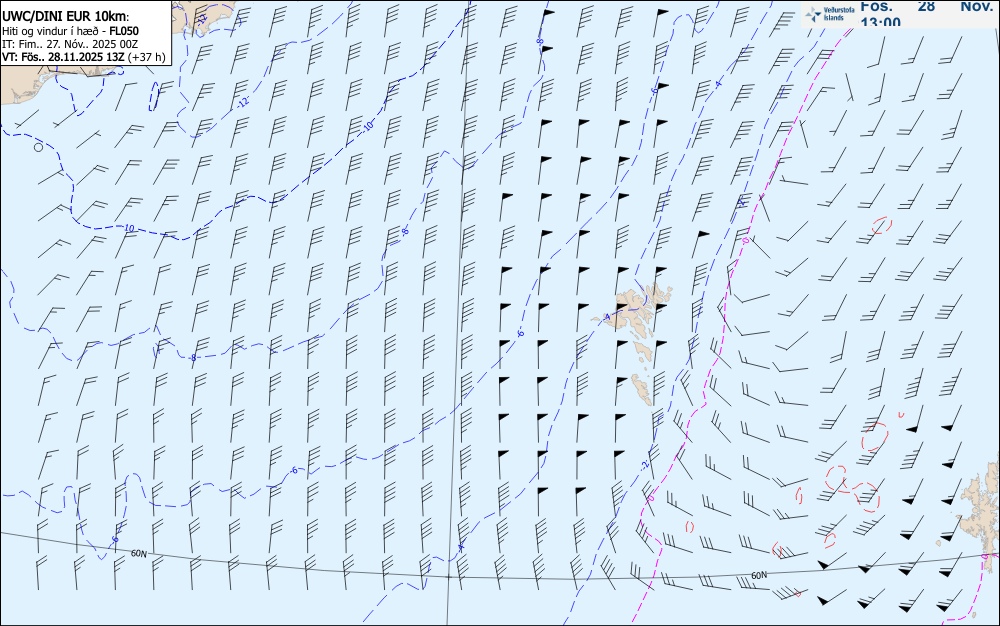Click the 'IT: Fim.. 27. Nóv.. 2025 00Z' line

70,44
